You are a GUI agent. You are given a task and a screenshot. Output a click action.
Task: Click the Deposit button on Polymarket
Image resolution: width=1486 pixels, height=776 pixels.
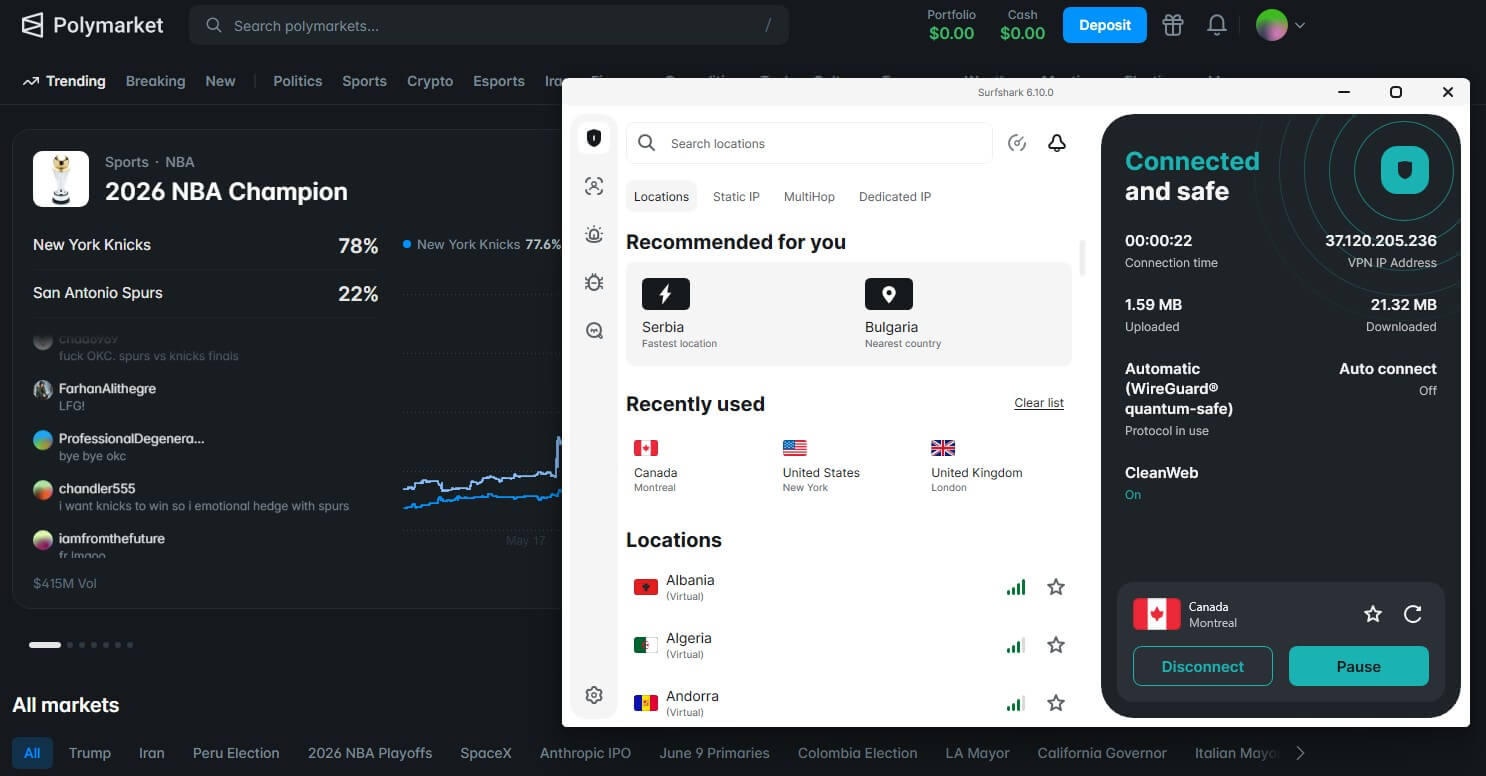coord(1105,25)
